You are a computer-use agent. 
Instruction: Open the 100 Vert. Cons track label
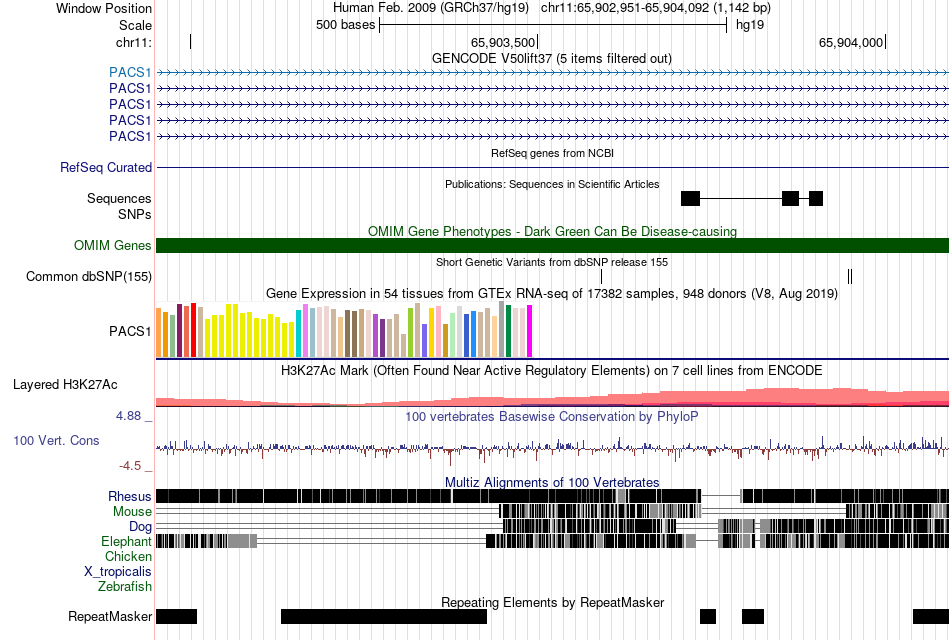tap(56, 441)
